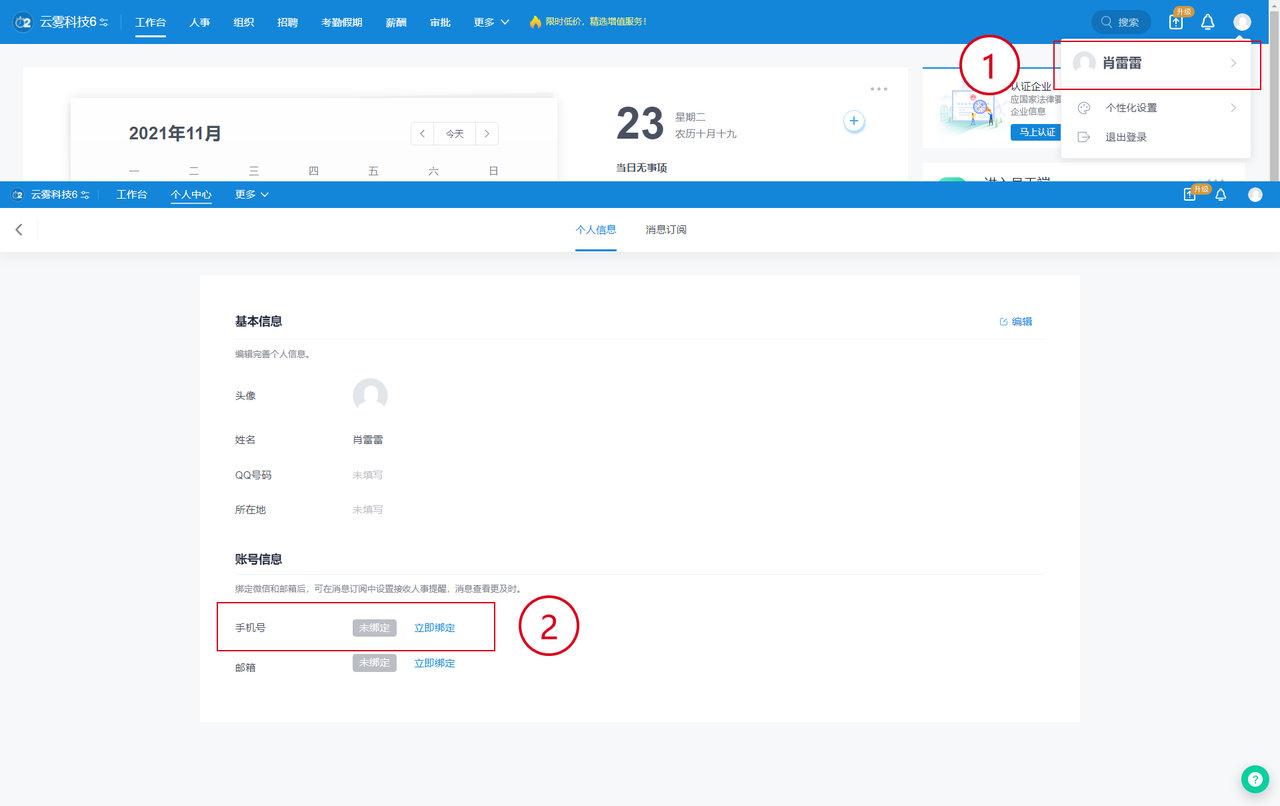The image size is (1280, 806).
Task: Go to previous month in calendar
Action: (423, 134)
